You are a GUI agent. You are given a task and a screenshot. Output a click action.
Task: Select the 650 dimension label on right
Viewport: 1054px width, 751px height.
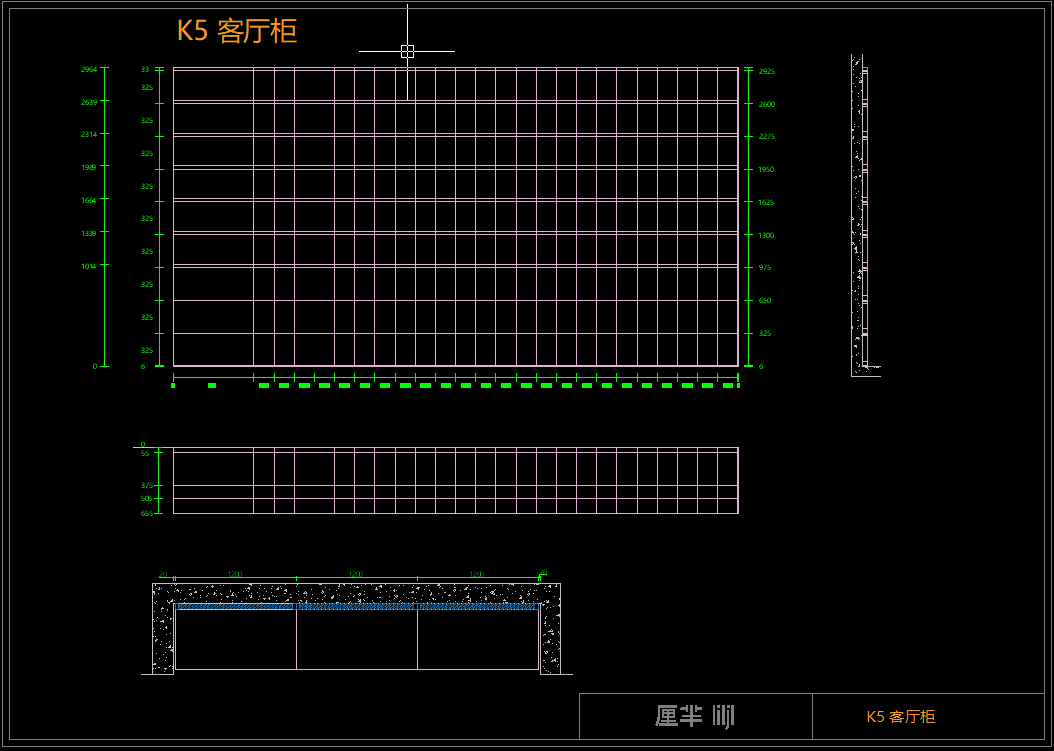click(765, 301)
